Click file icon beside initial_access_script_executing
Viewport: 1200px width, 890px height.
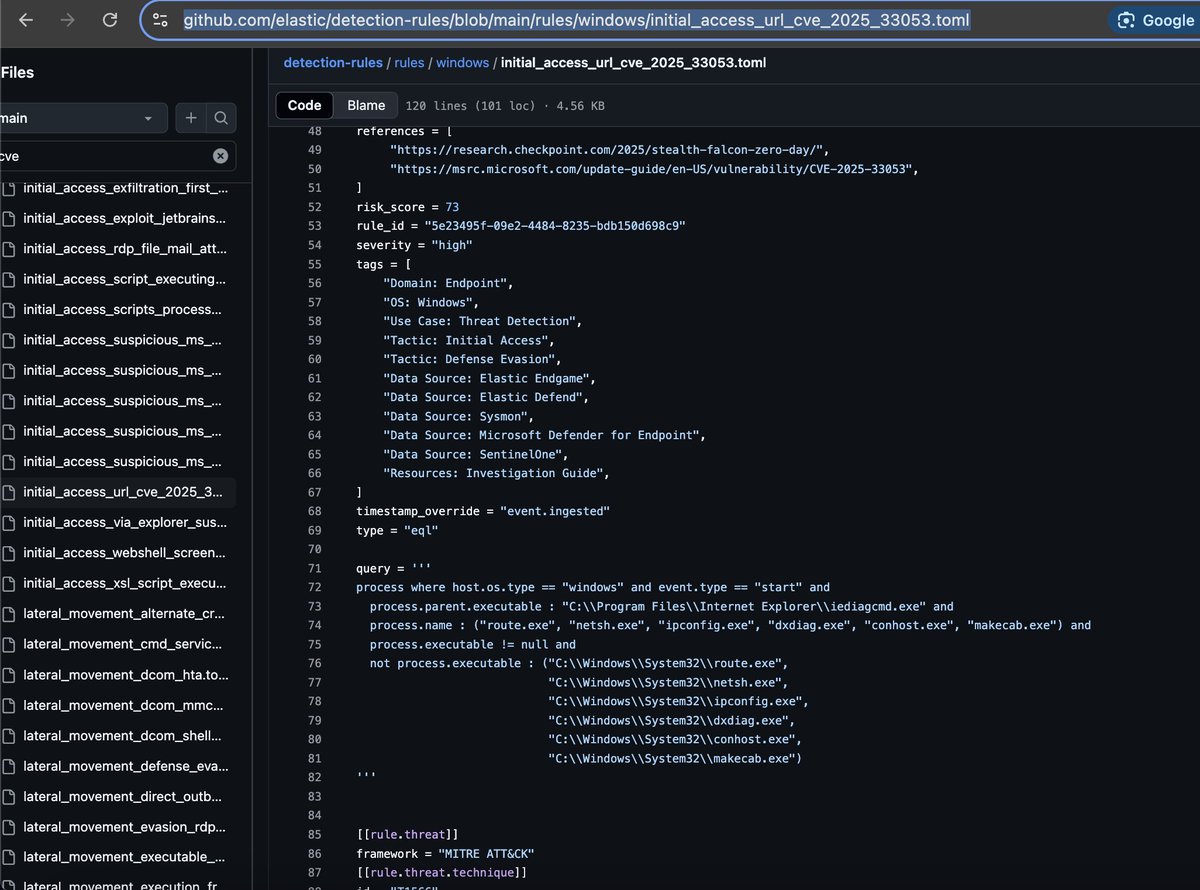(8, 279)
